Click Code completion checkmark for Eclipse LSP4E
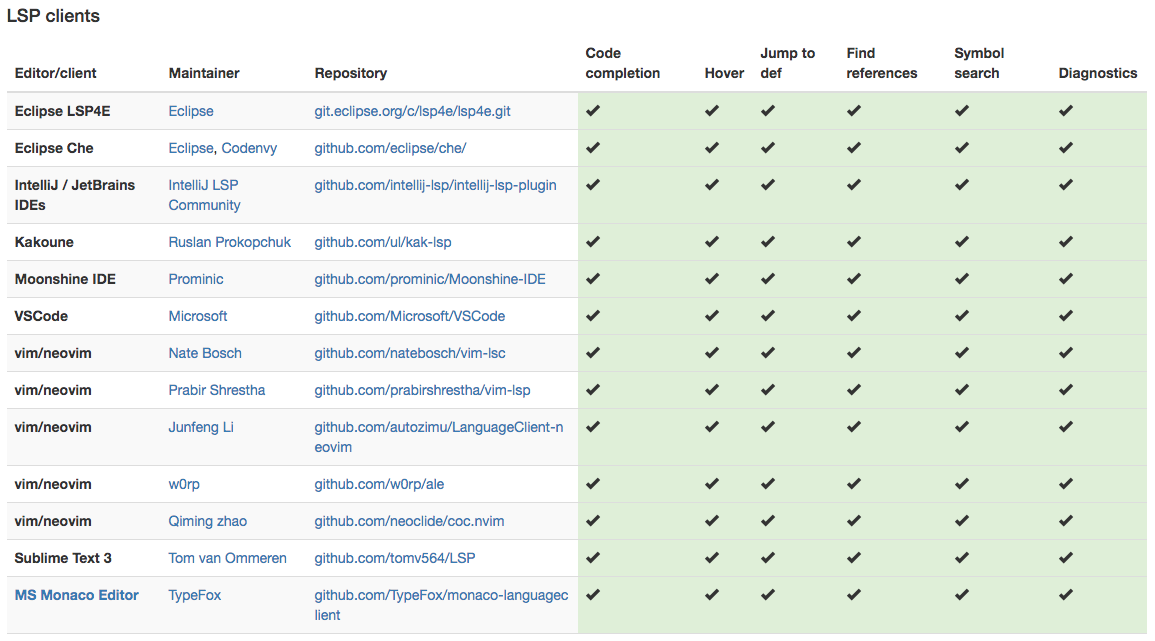Image resolution: width=1155 pixels, height=641 pixels. 593,111
